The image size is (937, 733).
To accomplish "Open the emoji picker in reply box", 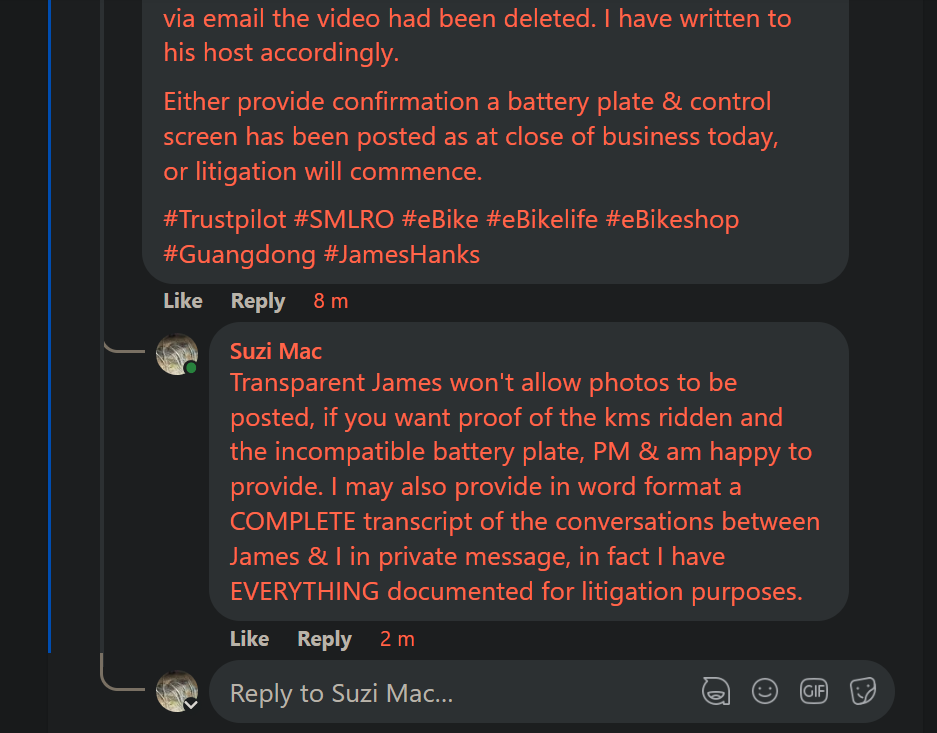I will pyautogui.click(x=765, y=691).
